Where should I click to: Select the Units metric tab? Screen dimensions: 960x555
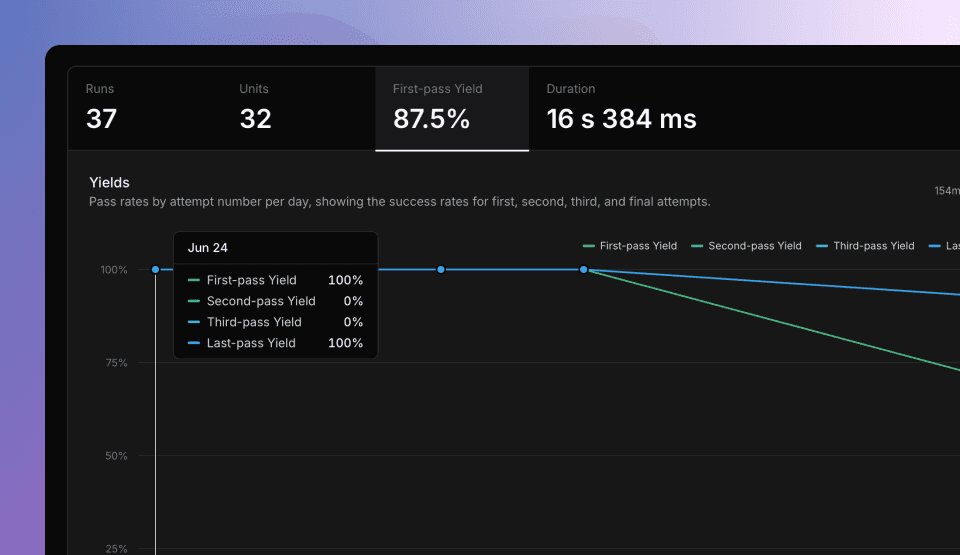coord(298,109)
